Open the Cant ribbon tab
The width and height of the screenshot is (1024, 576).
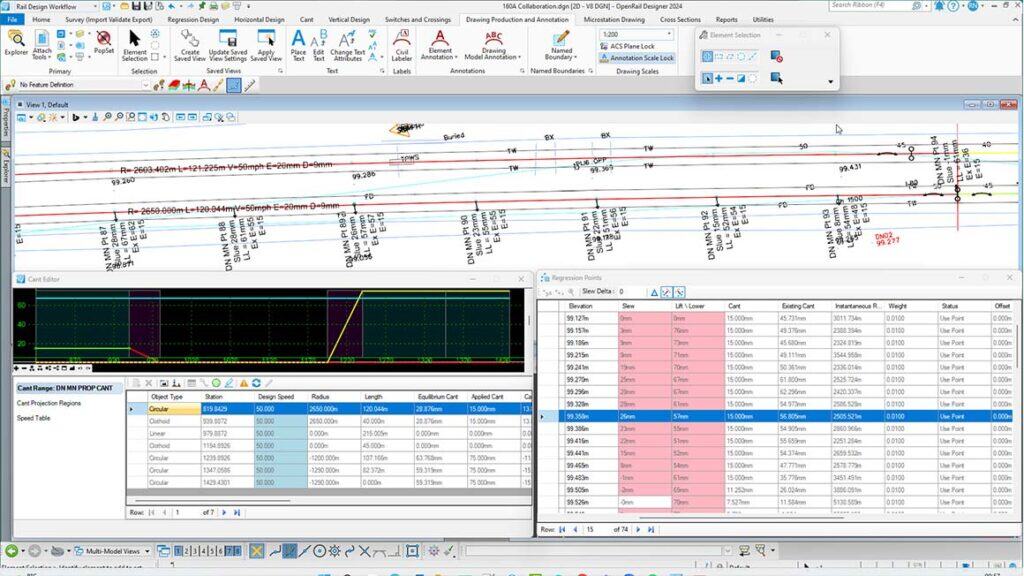pos(306,20)
